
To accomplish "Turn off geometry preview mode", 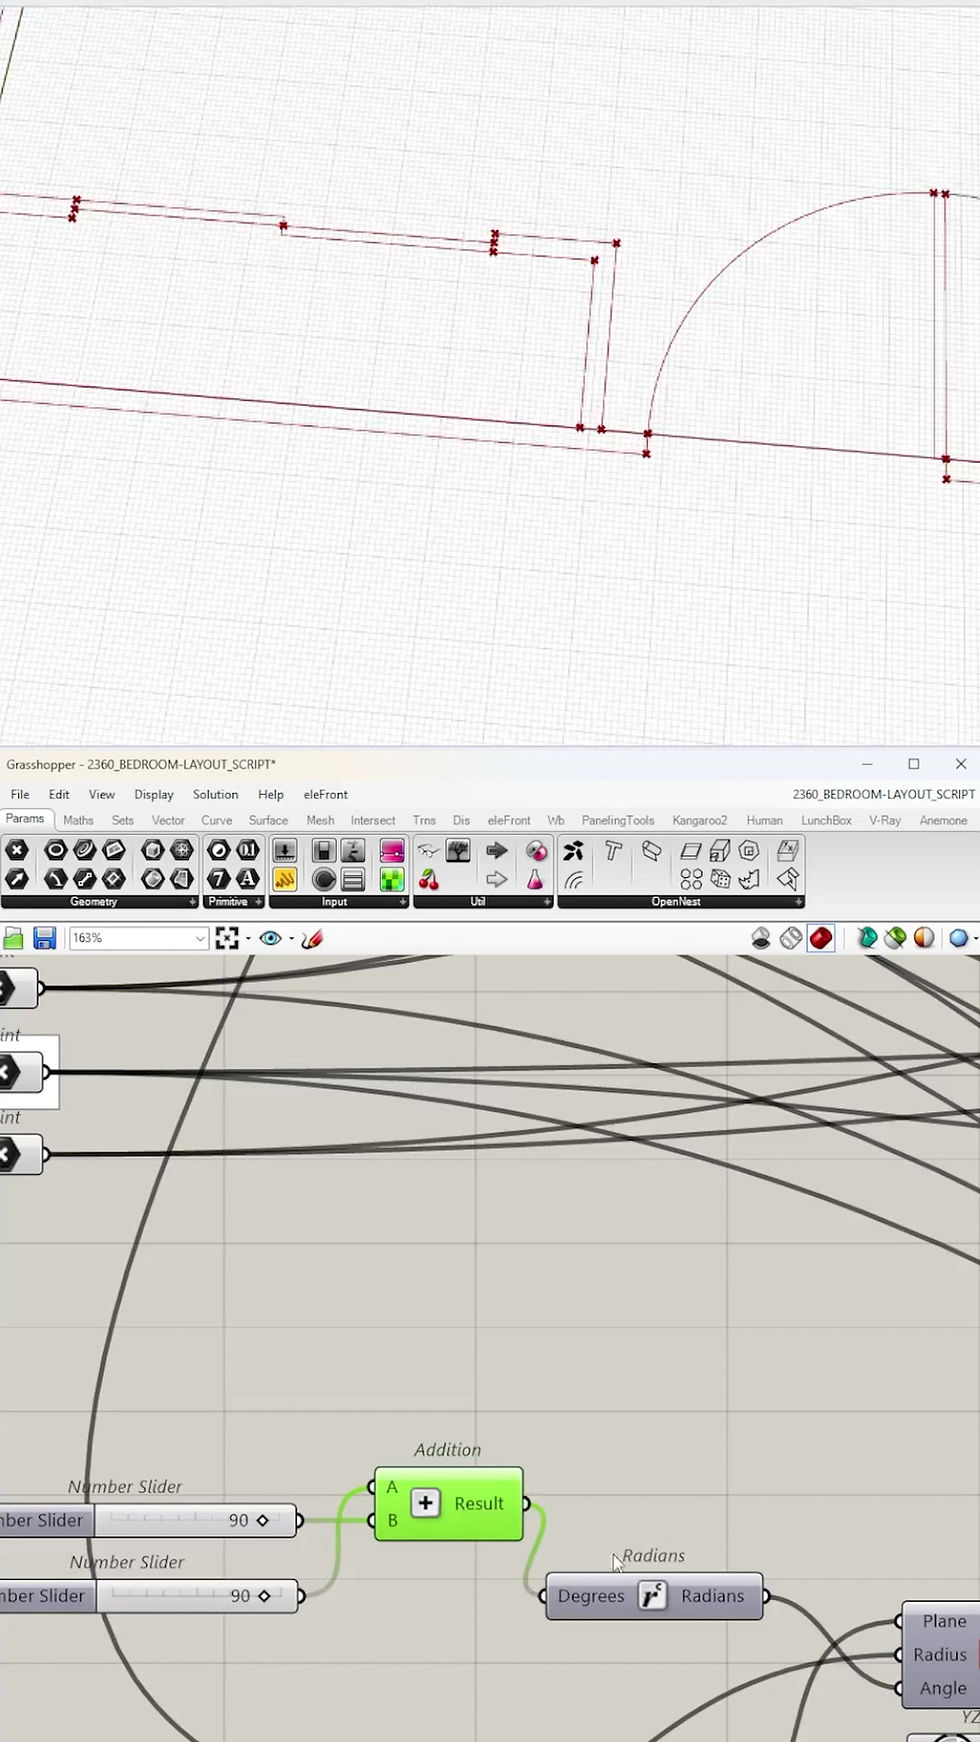I will 761,938.
